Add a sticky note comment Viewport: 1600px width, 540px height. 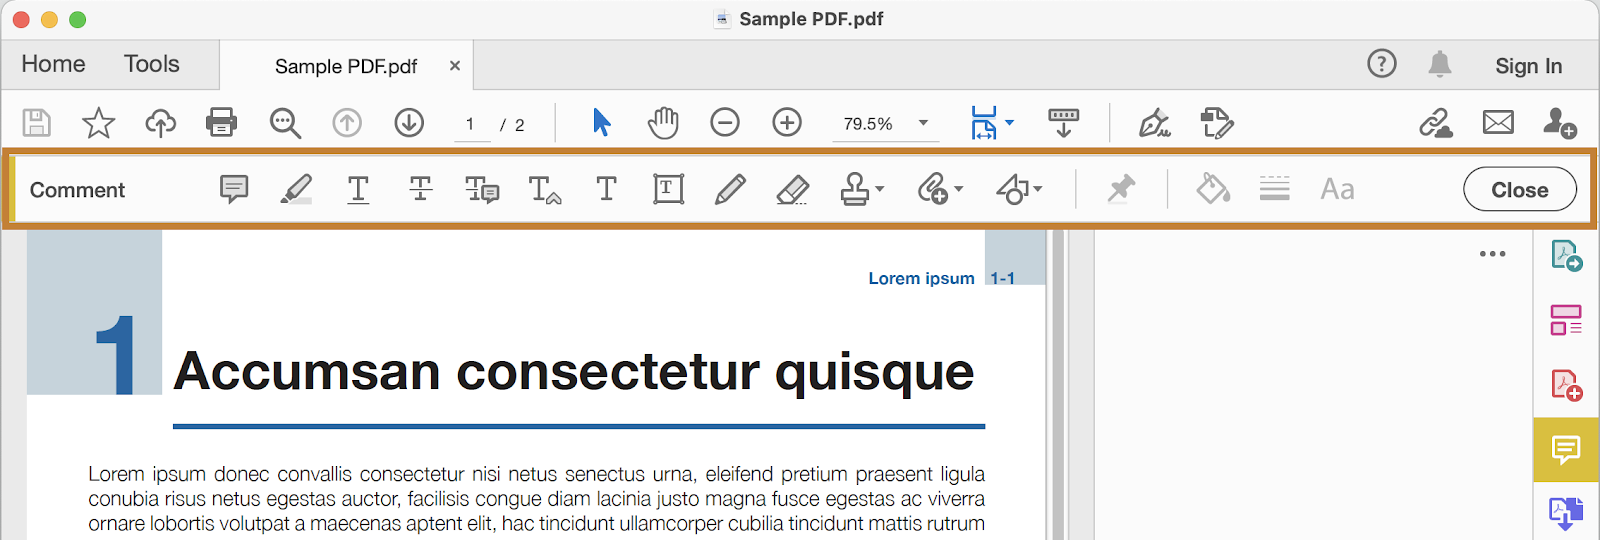click(x=234, y=189)
